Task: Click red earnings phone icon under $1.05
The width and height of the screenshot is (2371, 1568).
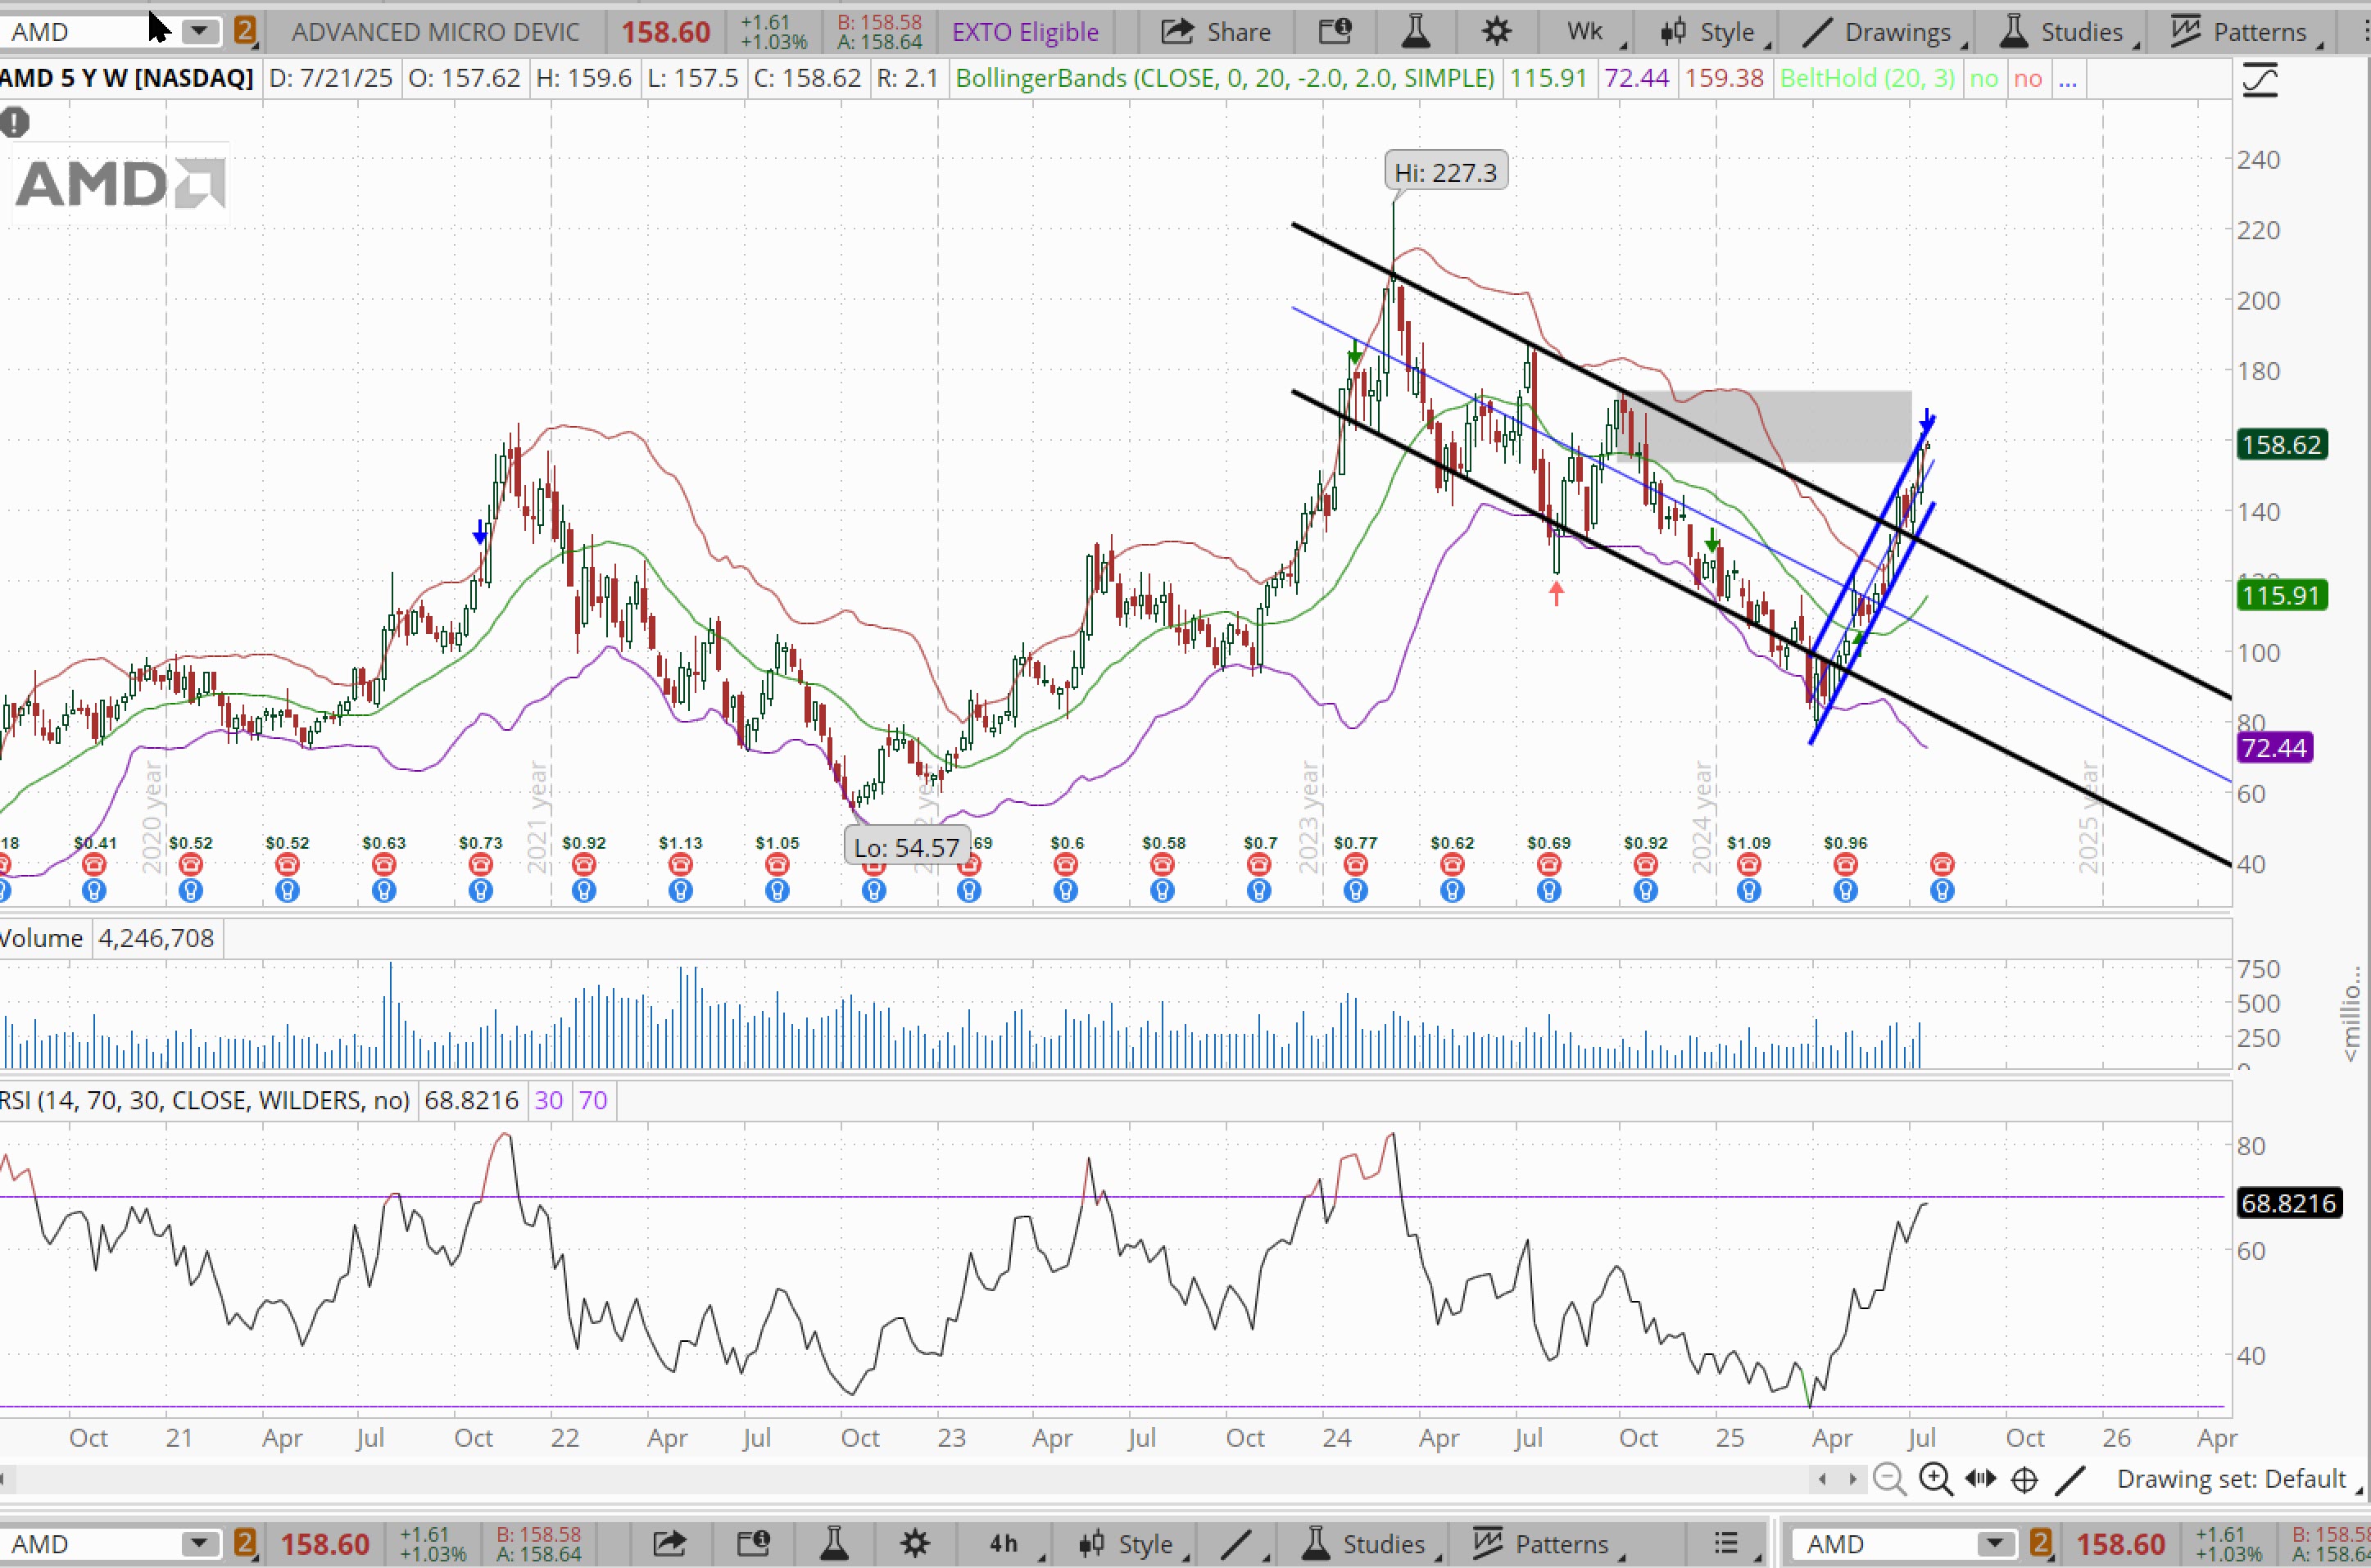Action: click(777, 864)
